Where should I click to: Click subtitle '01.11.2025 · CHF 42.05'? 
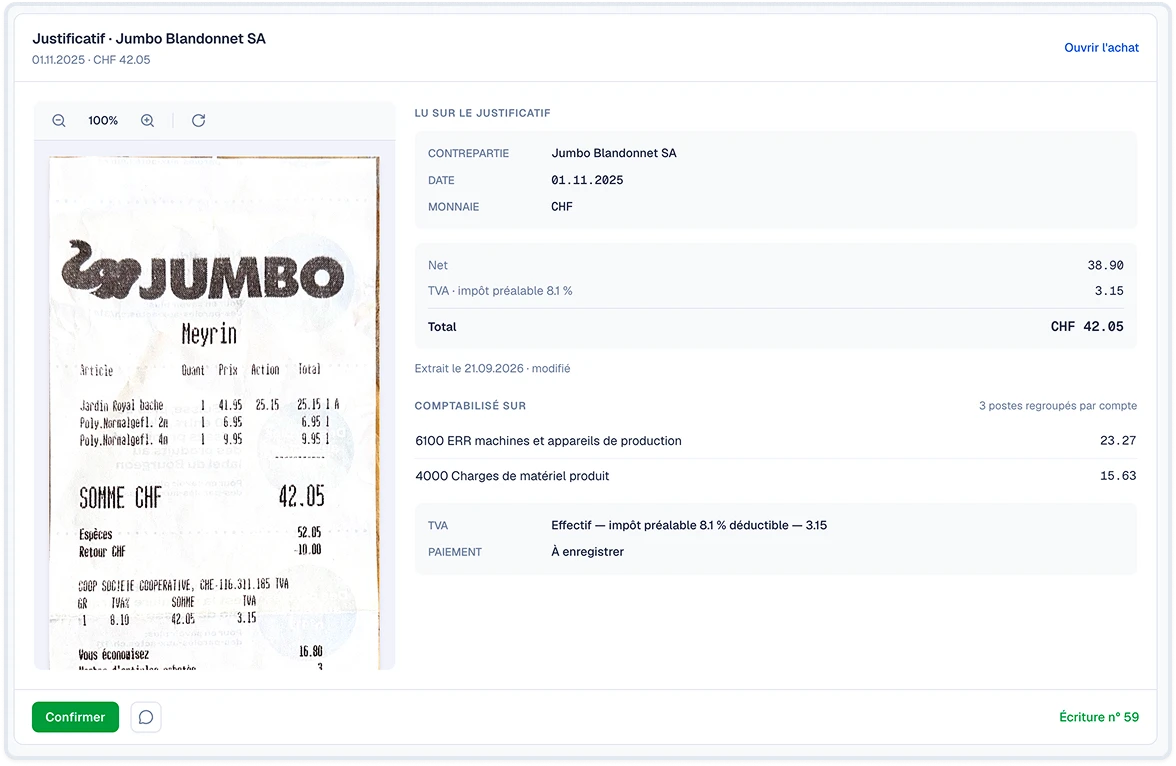pos(91,60)
